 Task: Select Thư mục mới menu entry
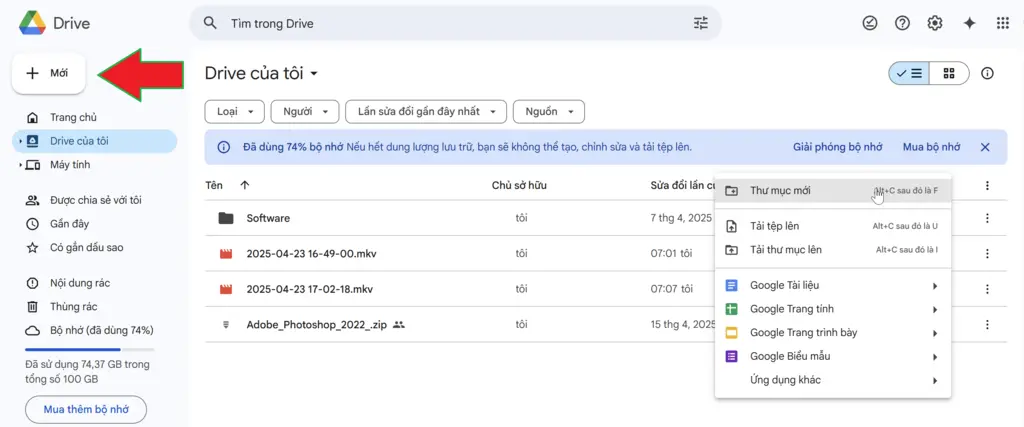[780, 191]
